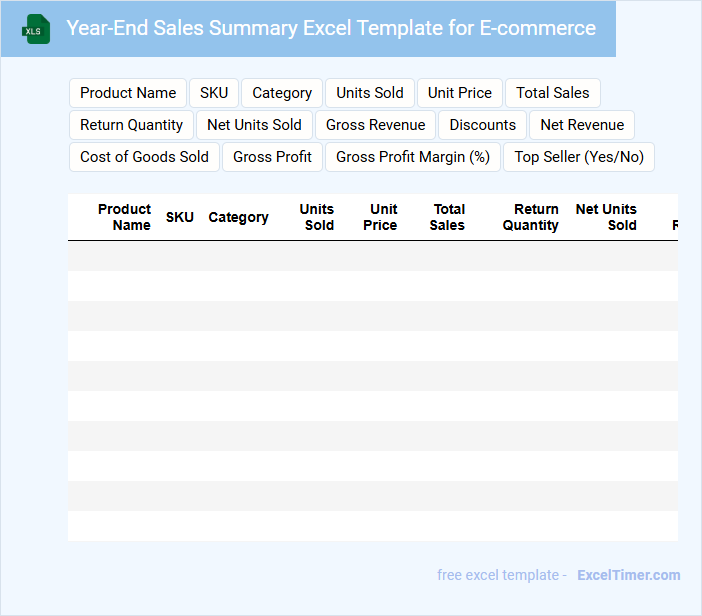Image resolution: width=702 pixels, height=616 pixels.
Task: Select the Gross Revenue tag
Action: (376, 125)
